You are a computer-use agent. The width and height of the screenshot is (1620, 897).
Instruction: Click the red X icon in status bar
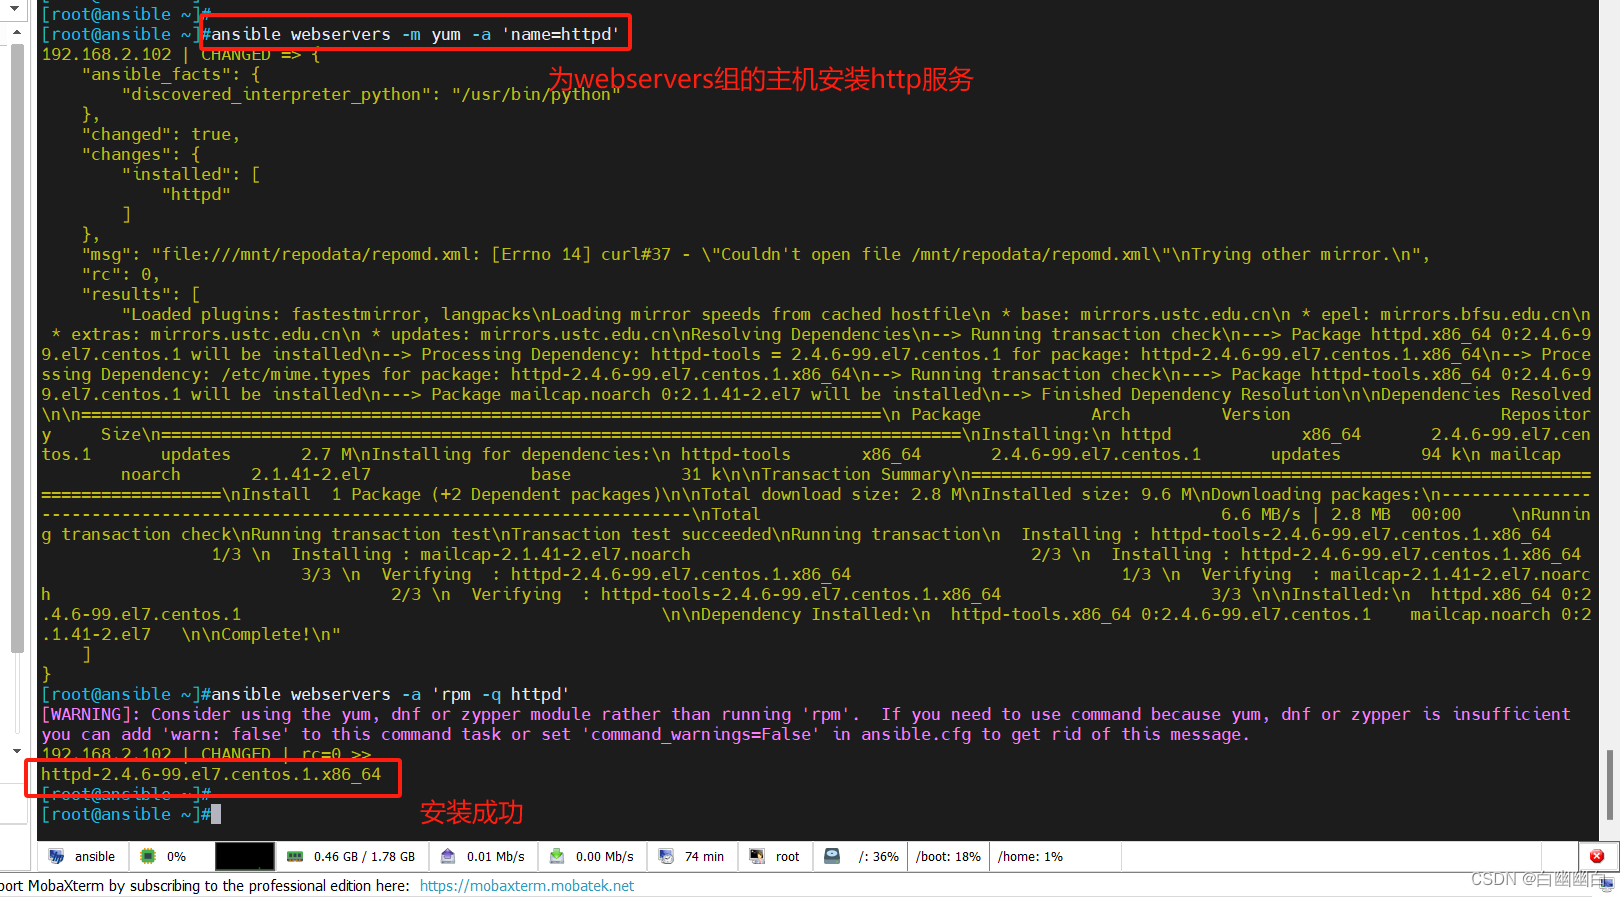[x=1596, y=856]
